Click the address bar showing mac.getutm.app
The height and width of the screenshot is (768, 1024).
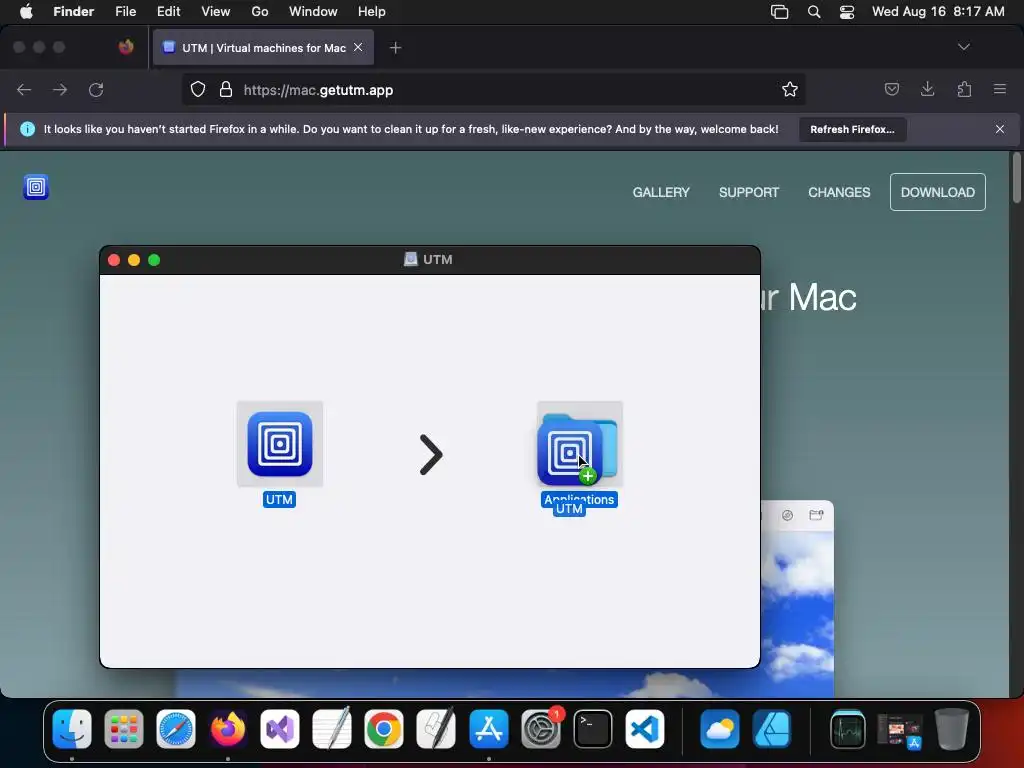click(494, 89)
